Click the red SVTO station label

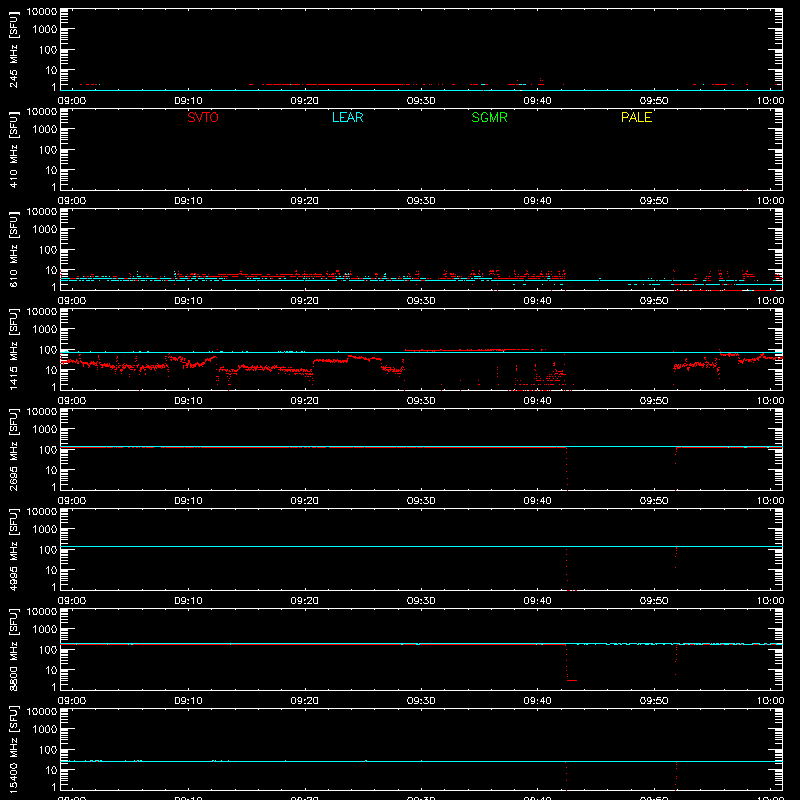tap(203, 117)
